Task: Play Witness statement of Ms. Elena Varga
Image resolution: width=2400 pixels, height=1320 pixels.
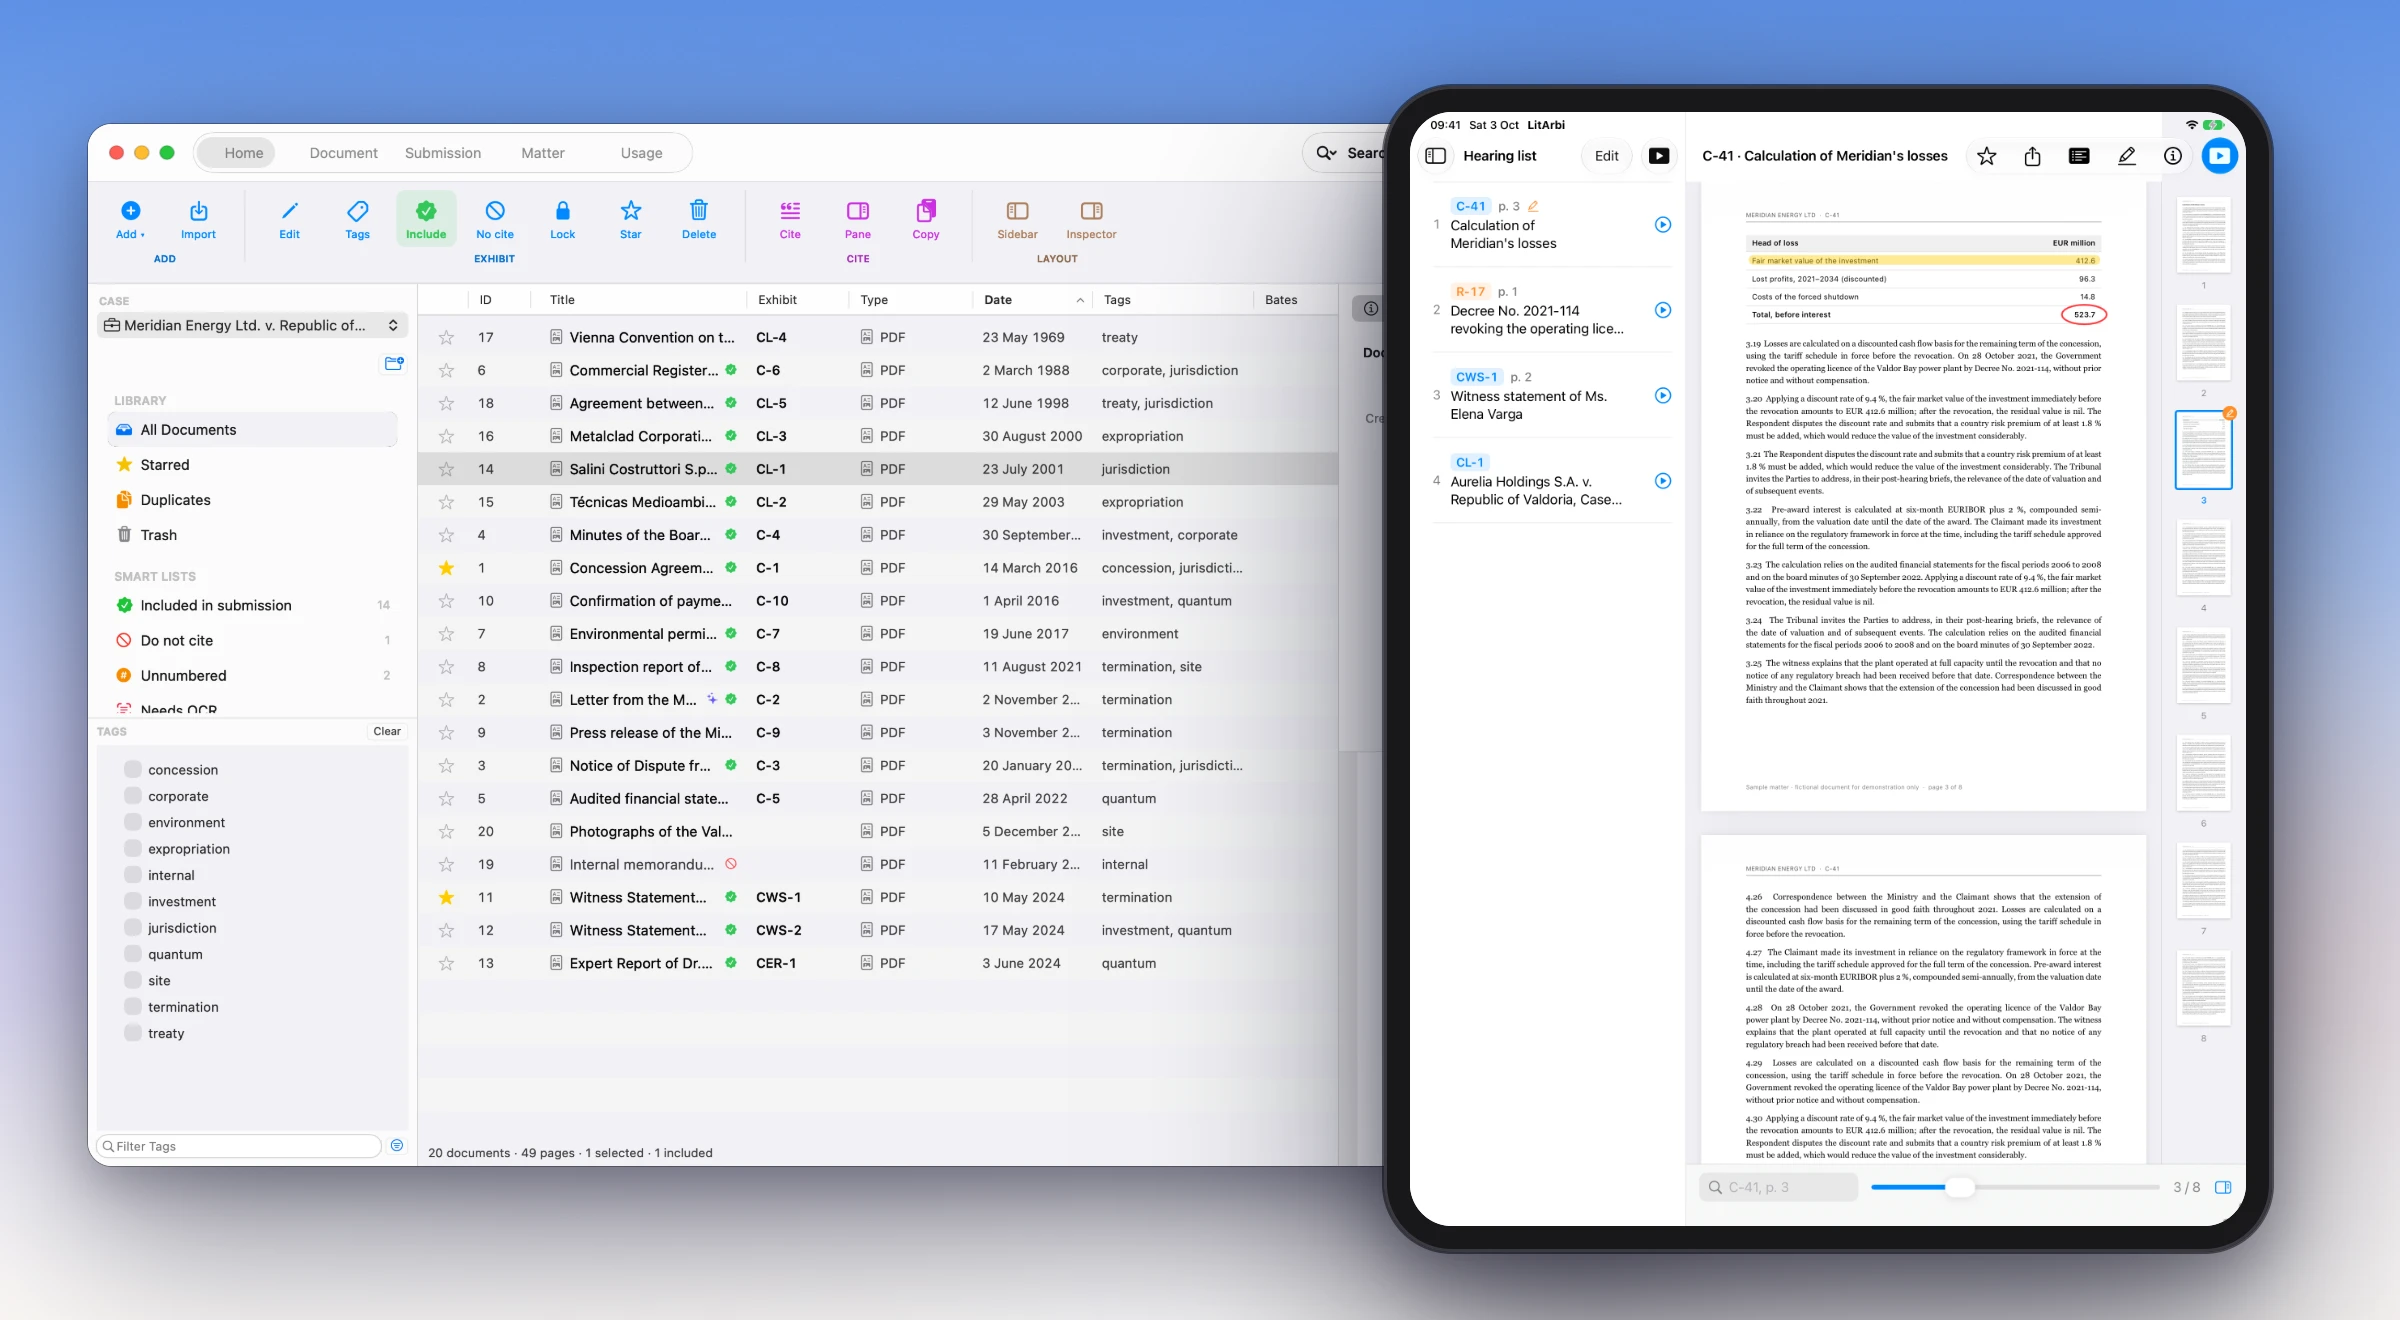Action: [1662, 396]
